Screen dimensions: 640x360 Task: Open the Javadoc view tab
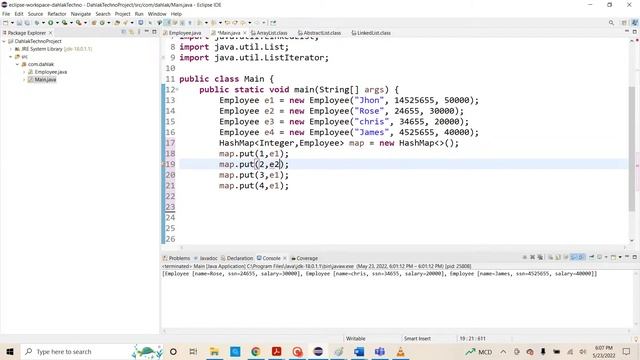click(x=206, y=258)
